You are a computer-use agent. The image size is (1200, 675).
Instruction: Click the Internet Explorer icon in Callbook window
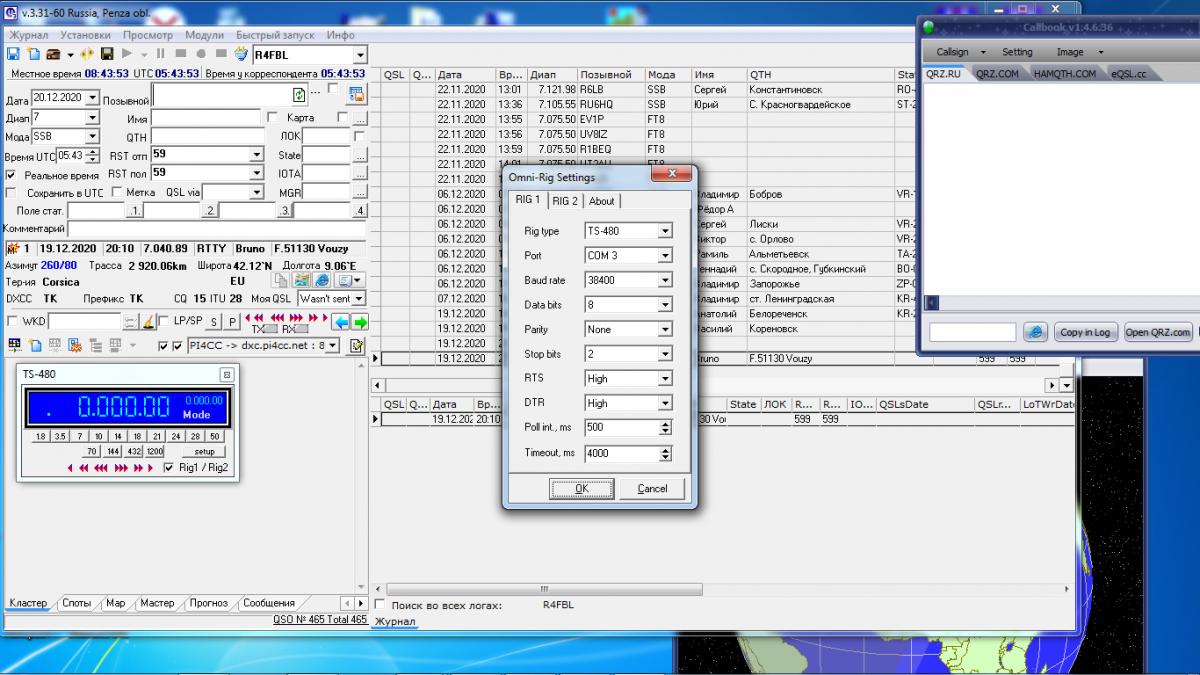[x=1035, y=332]
